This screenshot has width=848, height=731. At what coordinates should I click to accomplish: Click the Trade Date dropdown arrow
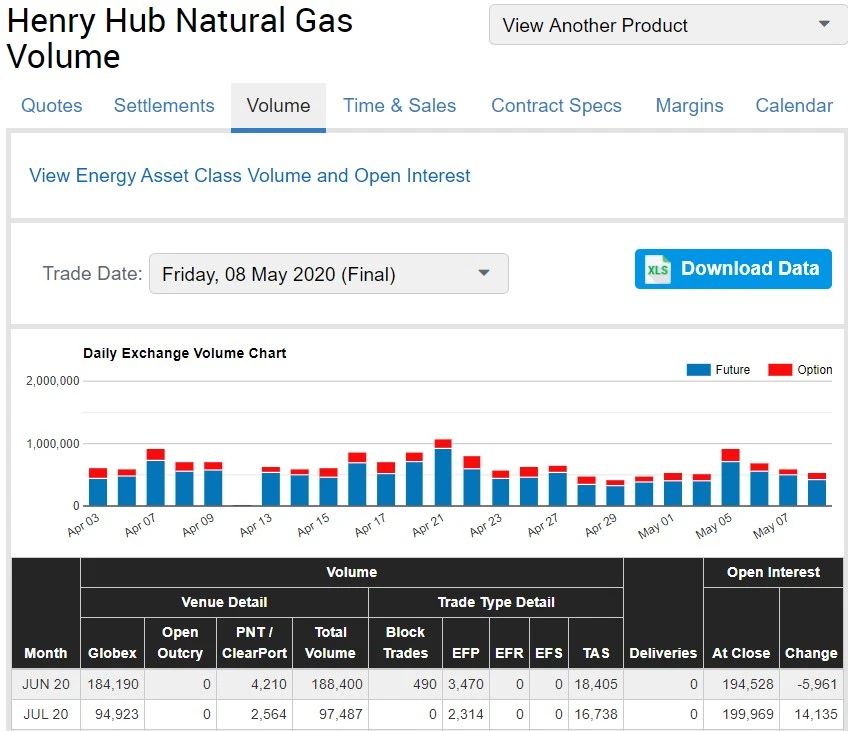[484, 274]
